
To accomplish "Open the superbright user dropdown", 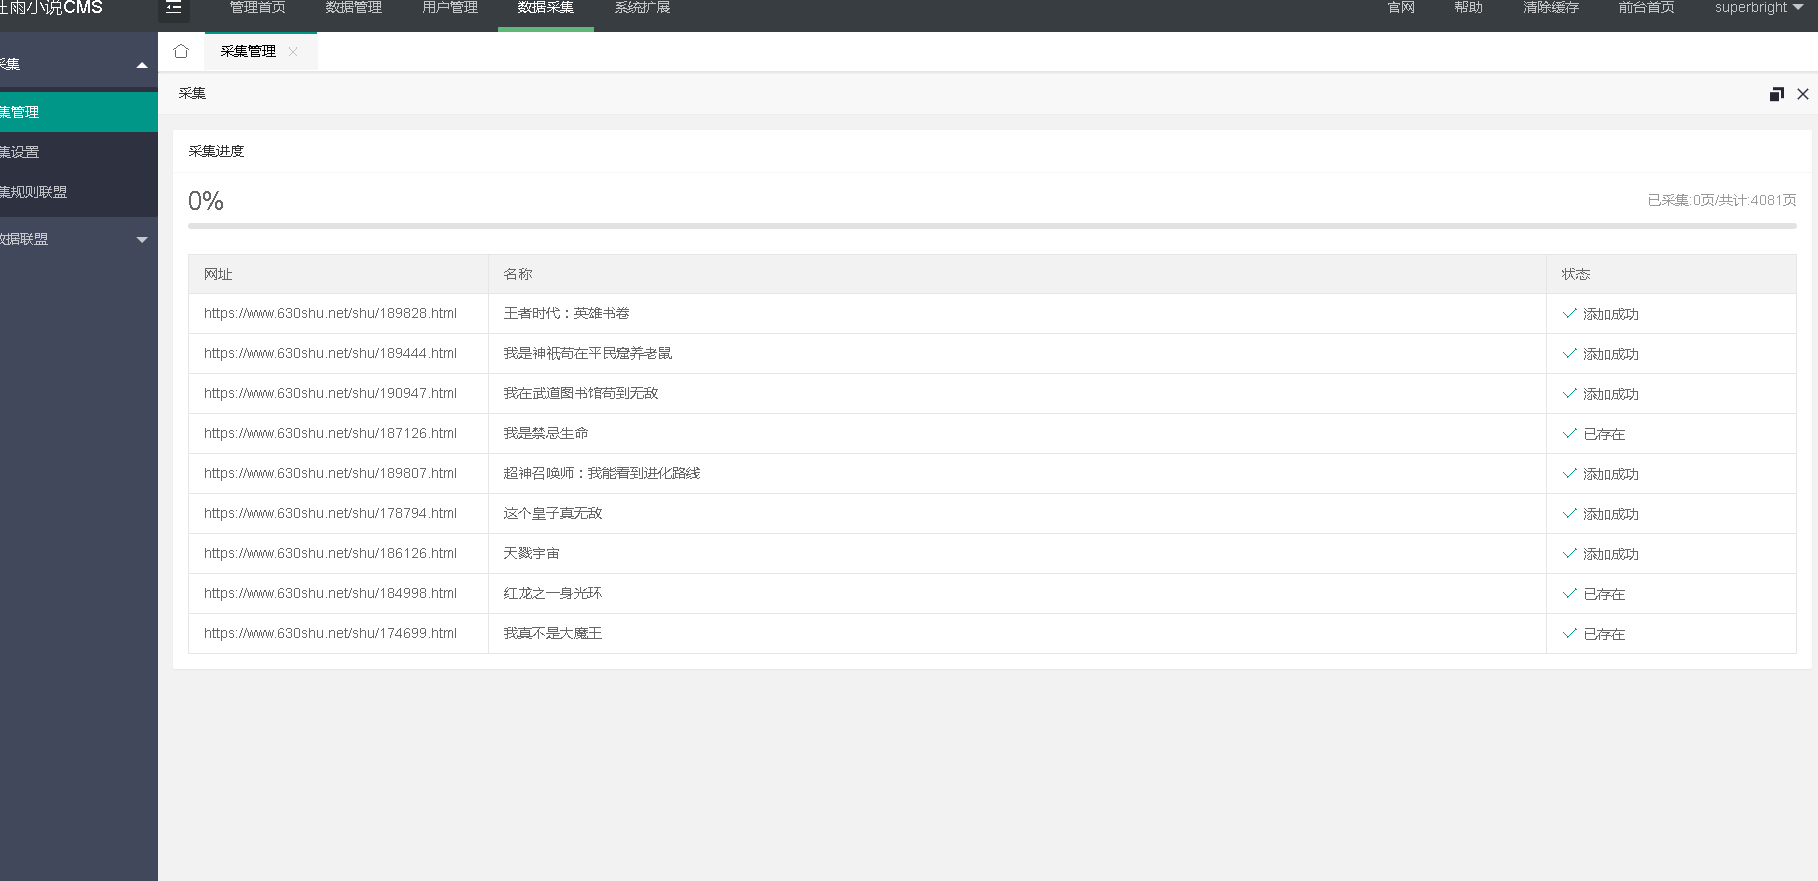I will (x=1758, y=8).
